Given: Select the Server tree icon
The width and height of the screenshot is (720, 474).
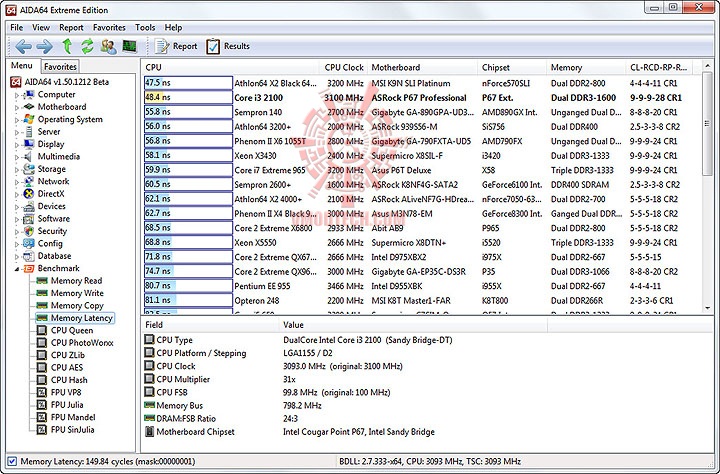Looking at the screenshot, I should [x=29, y=132].
